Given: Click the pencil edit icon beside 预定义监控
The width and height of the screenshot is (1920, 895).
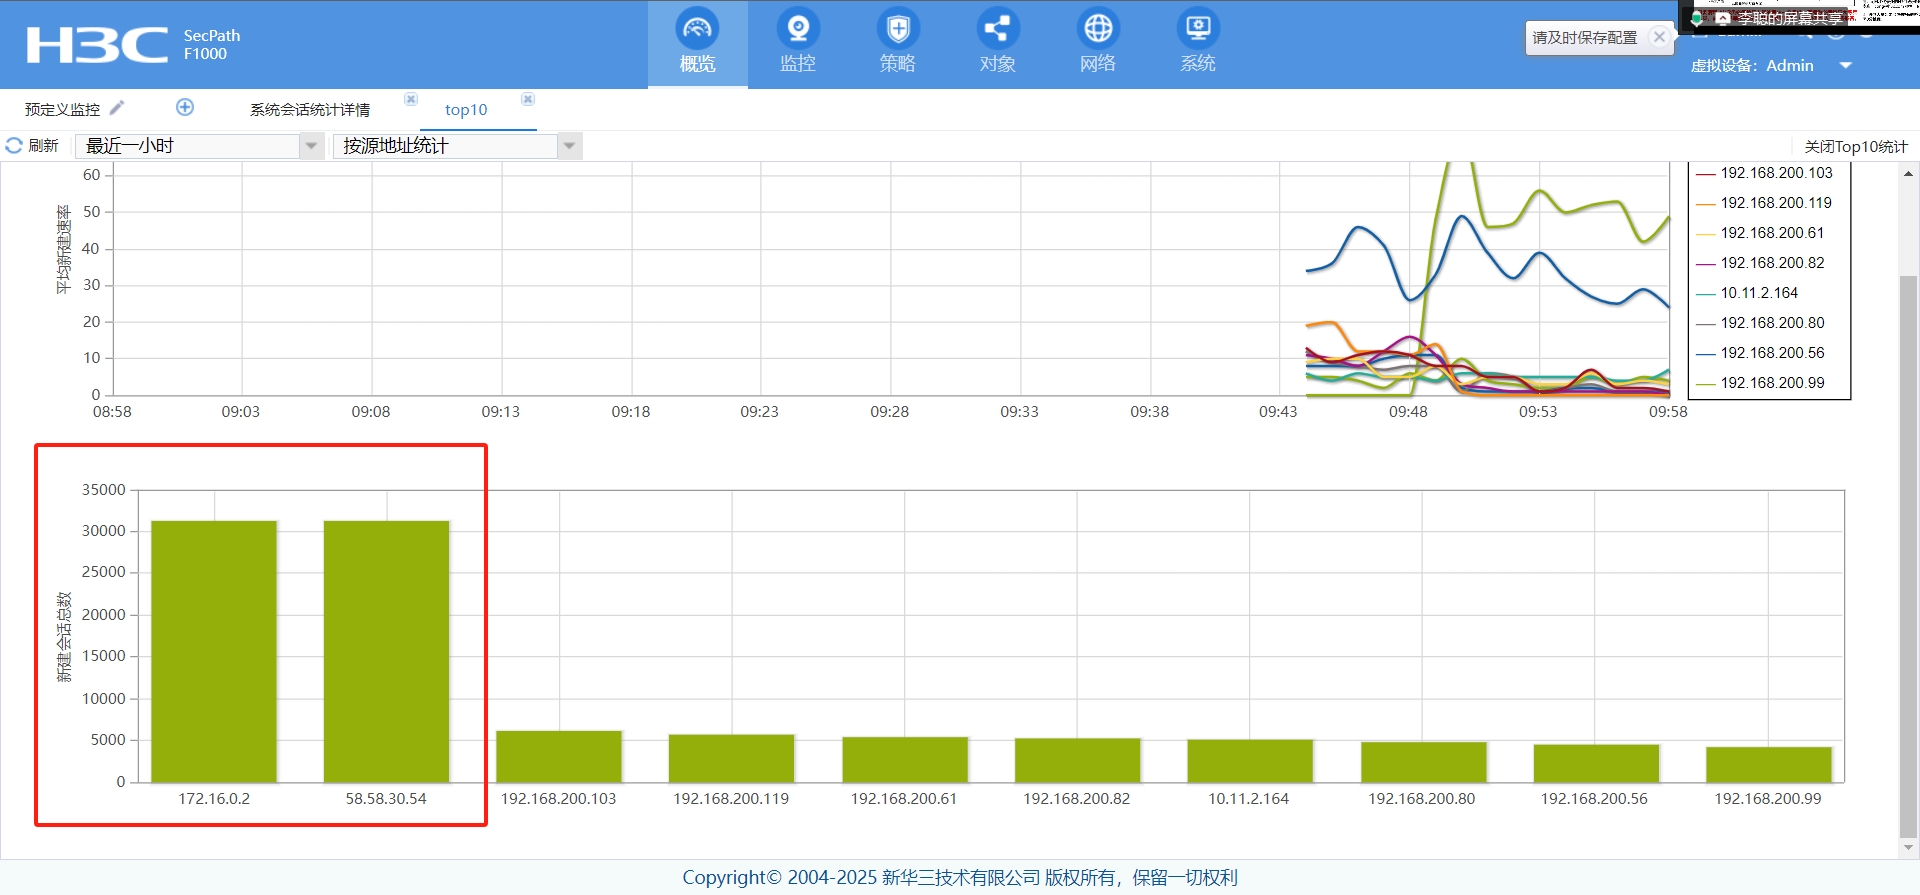Looking at the screenshot, I should 117,108.
